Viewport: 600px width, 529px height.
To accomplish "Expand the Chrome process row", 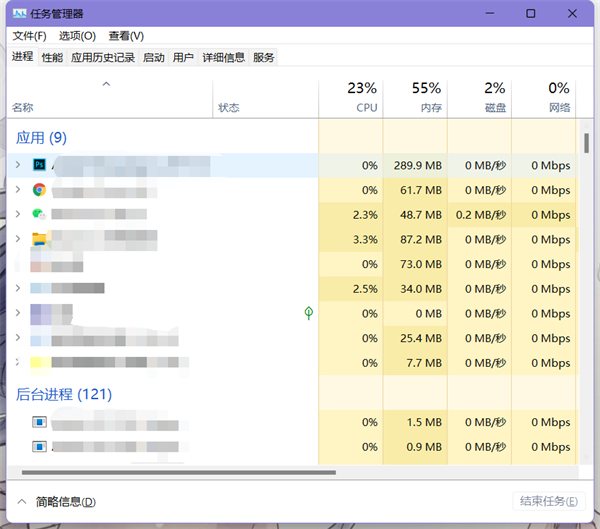I will point(18,189).
